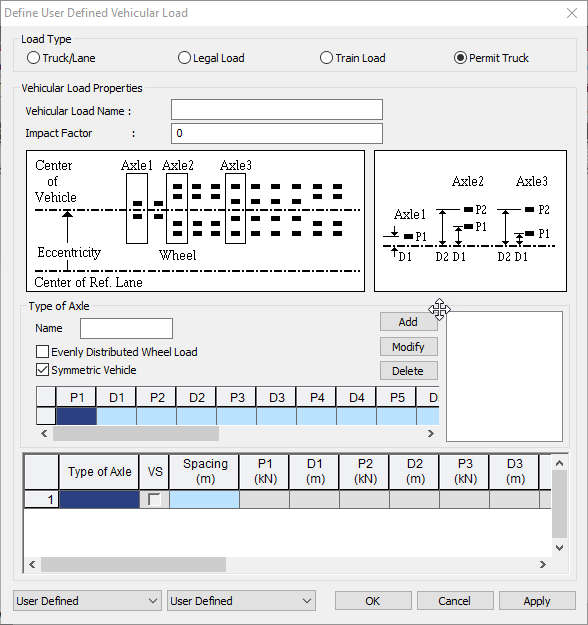Open the first User Defined dropdown
The image size is (588, 625).
pos(87,601)
